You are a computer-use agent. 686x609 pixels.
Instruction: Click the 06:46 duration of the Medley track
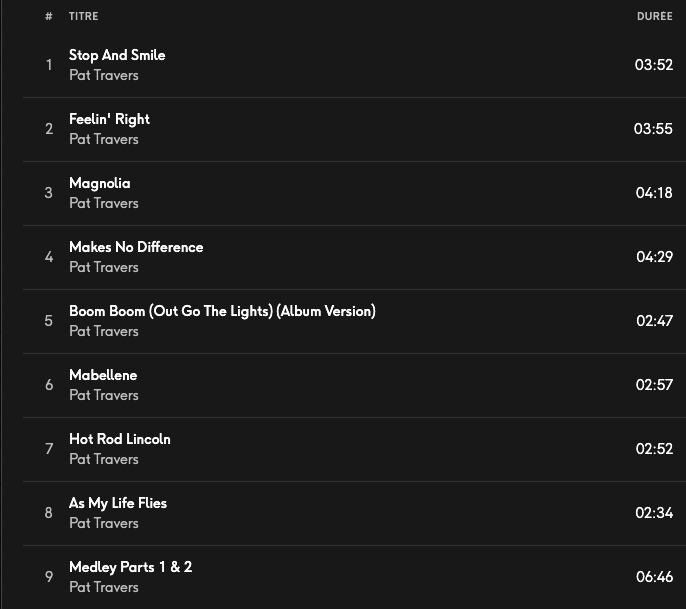click(x=654, y=577)
